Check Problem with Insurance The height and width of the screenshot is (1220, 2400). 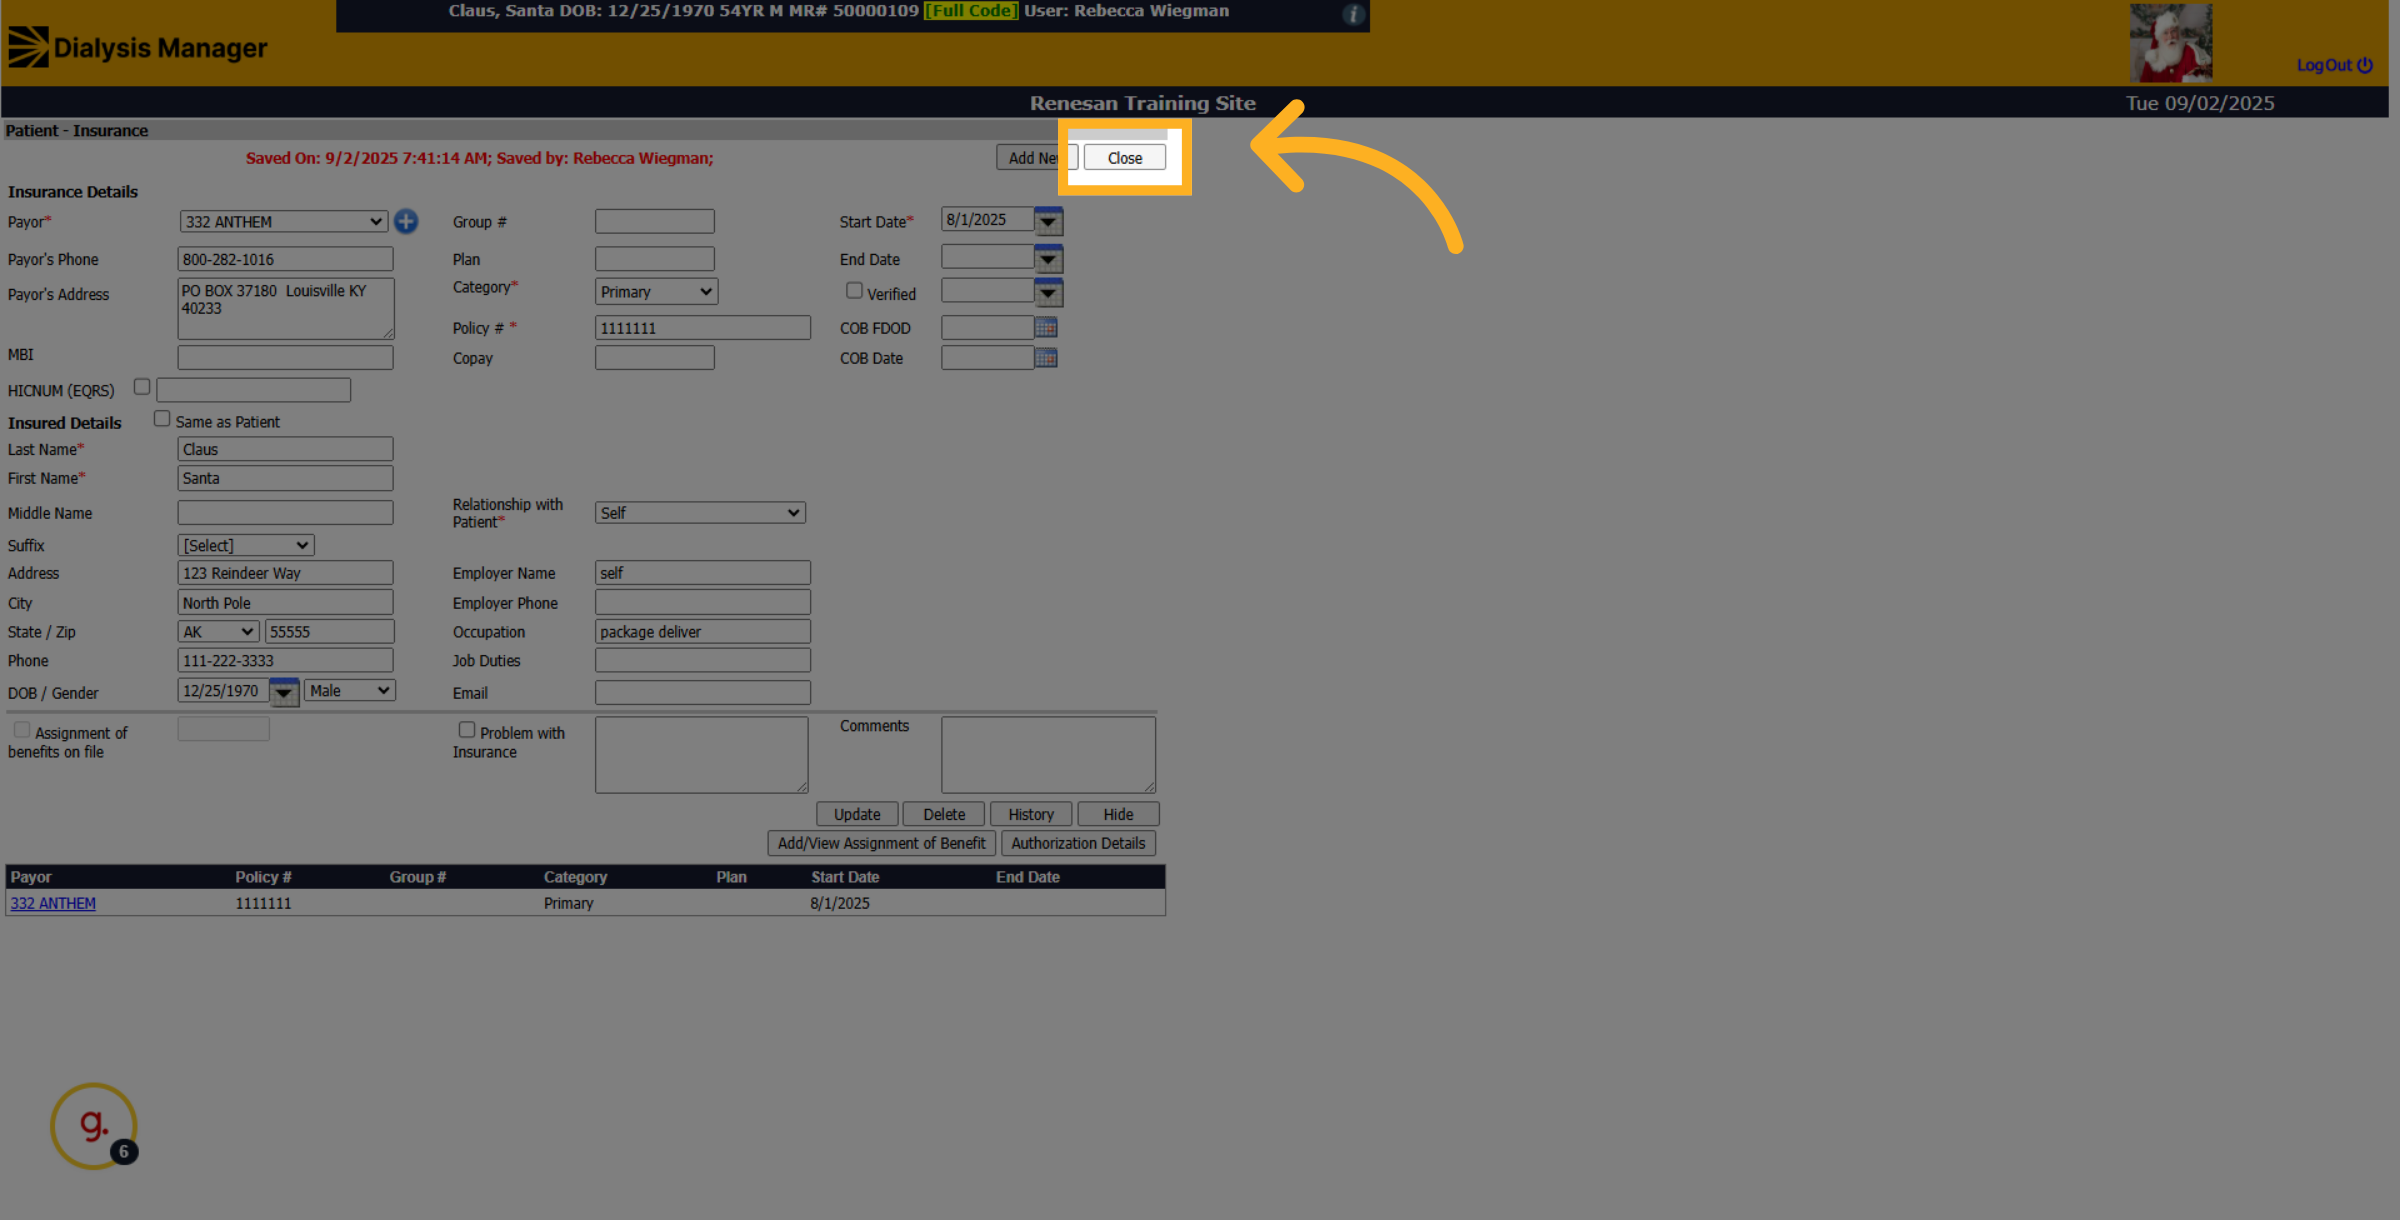[x=467, y=729]
